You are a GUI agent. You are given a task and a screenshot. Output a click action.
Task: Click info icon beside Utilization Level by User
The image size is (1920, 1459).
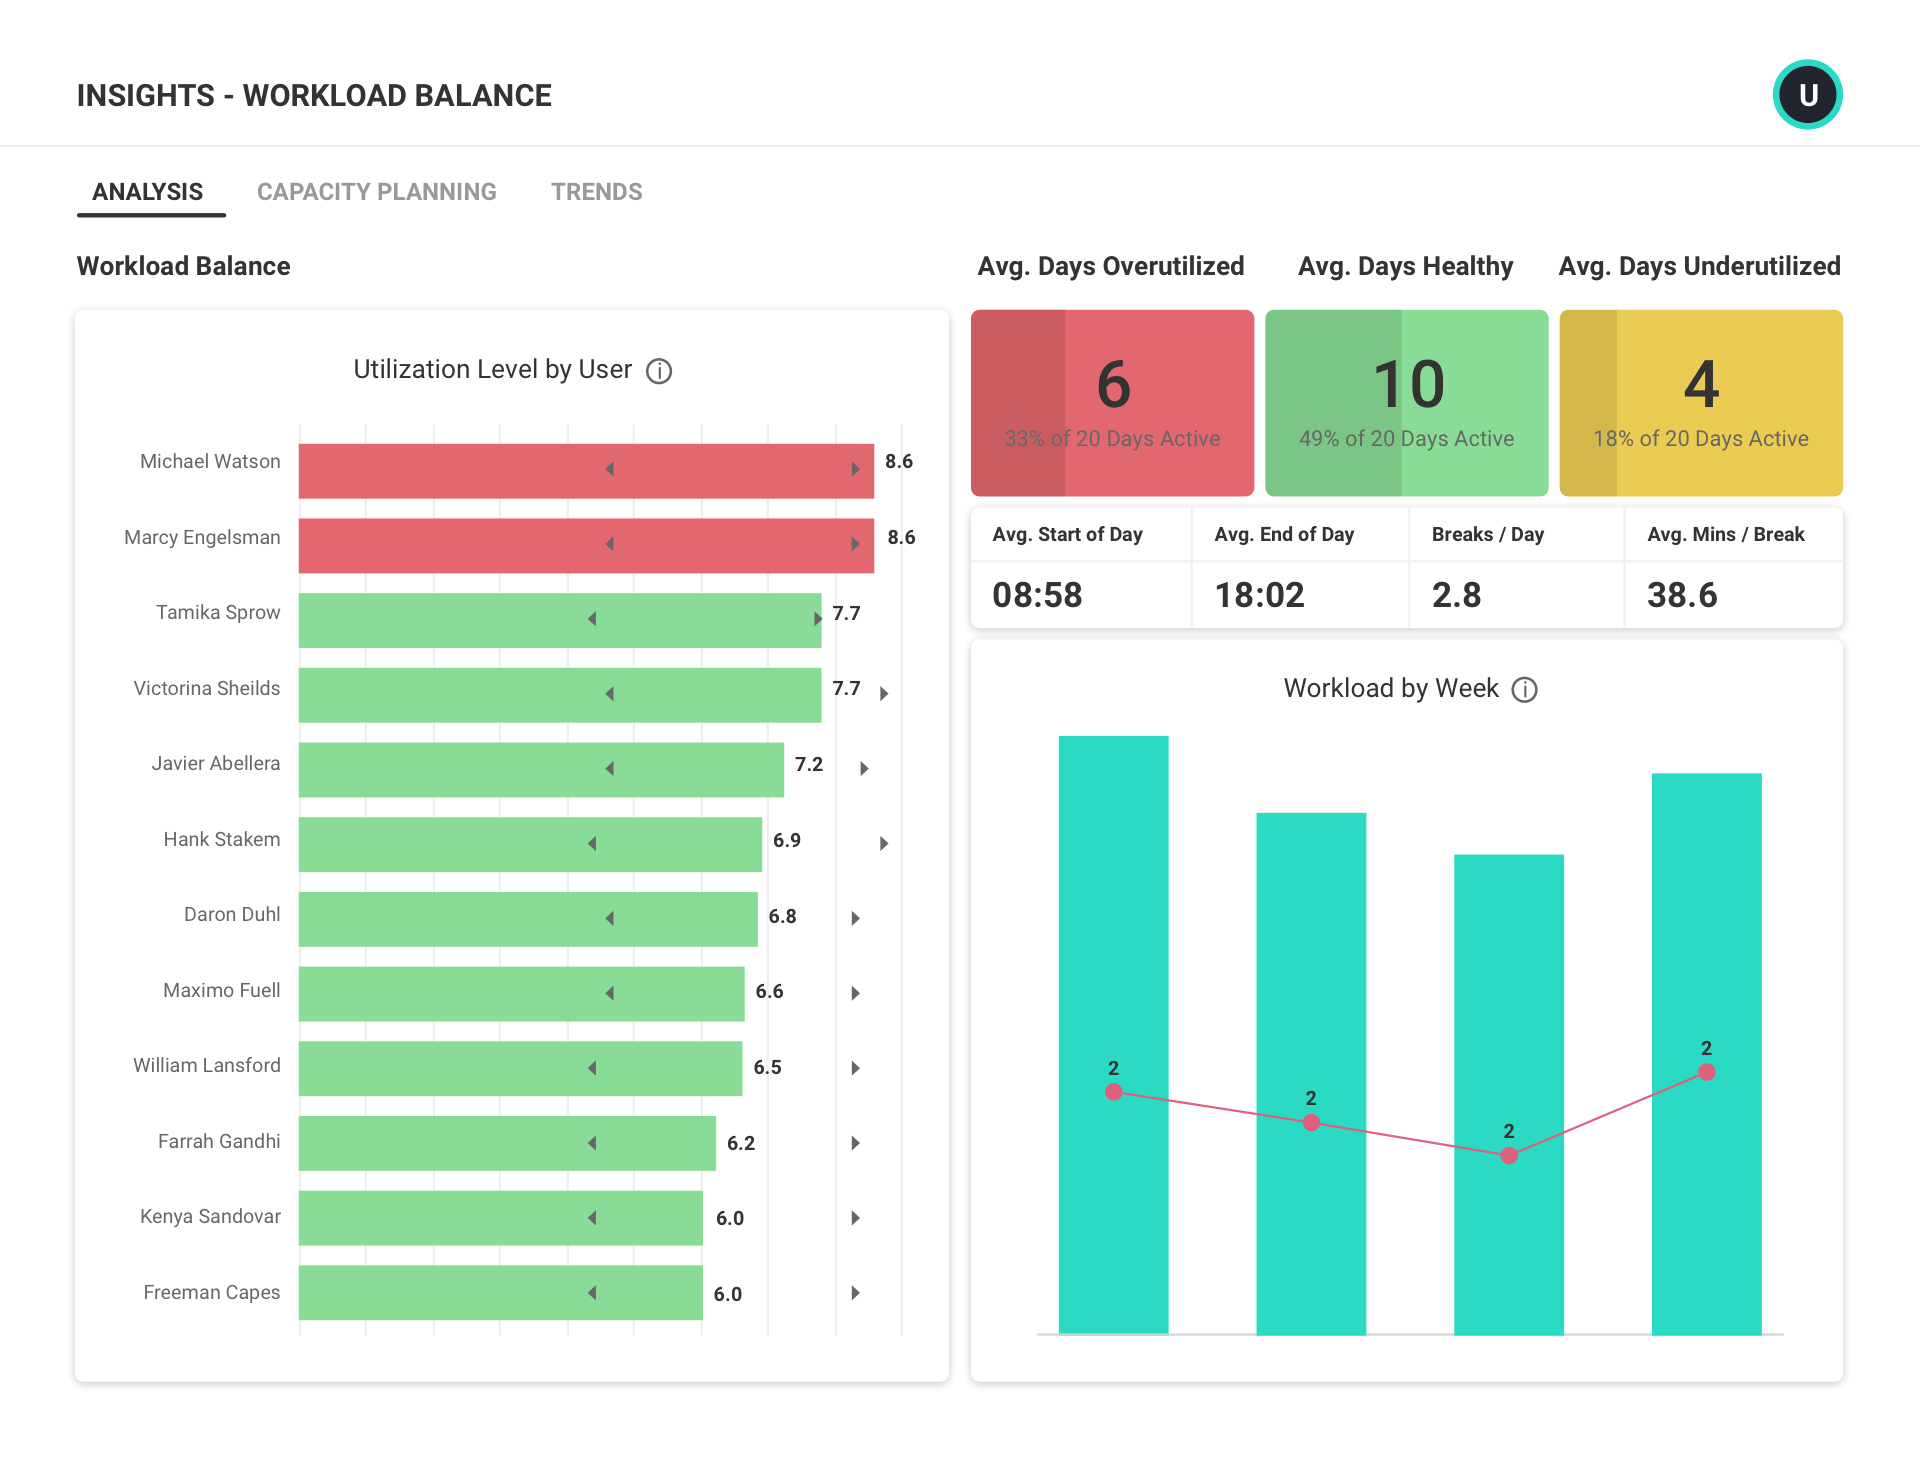[x=659, y=371]
